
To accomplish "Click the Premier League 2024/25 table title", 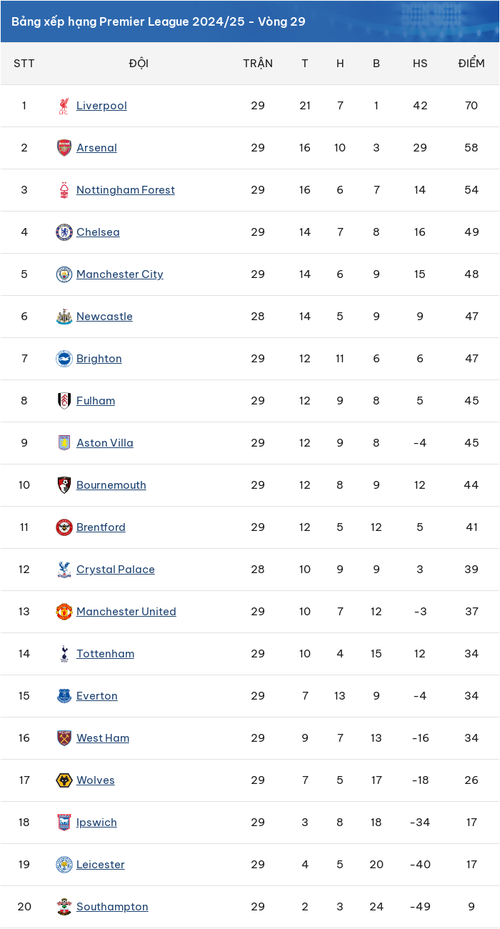I will coord(158,22).
